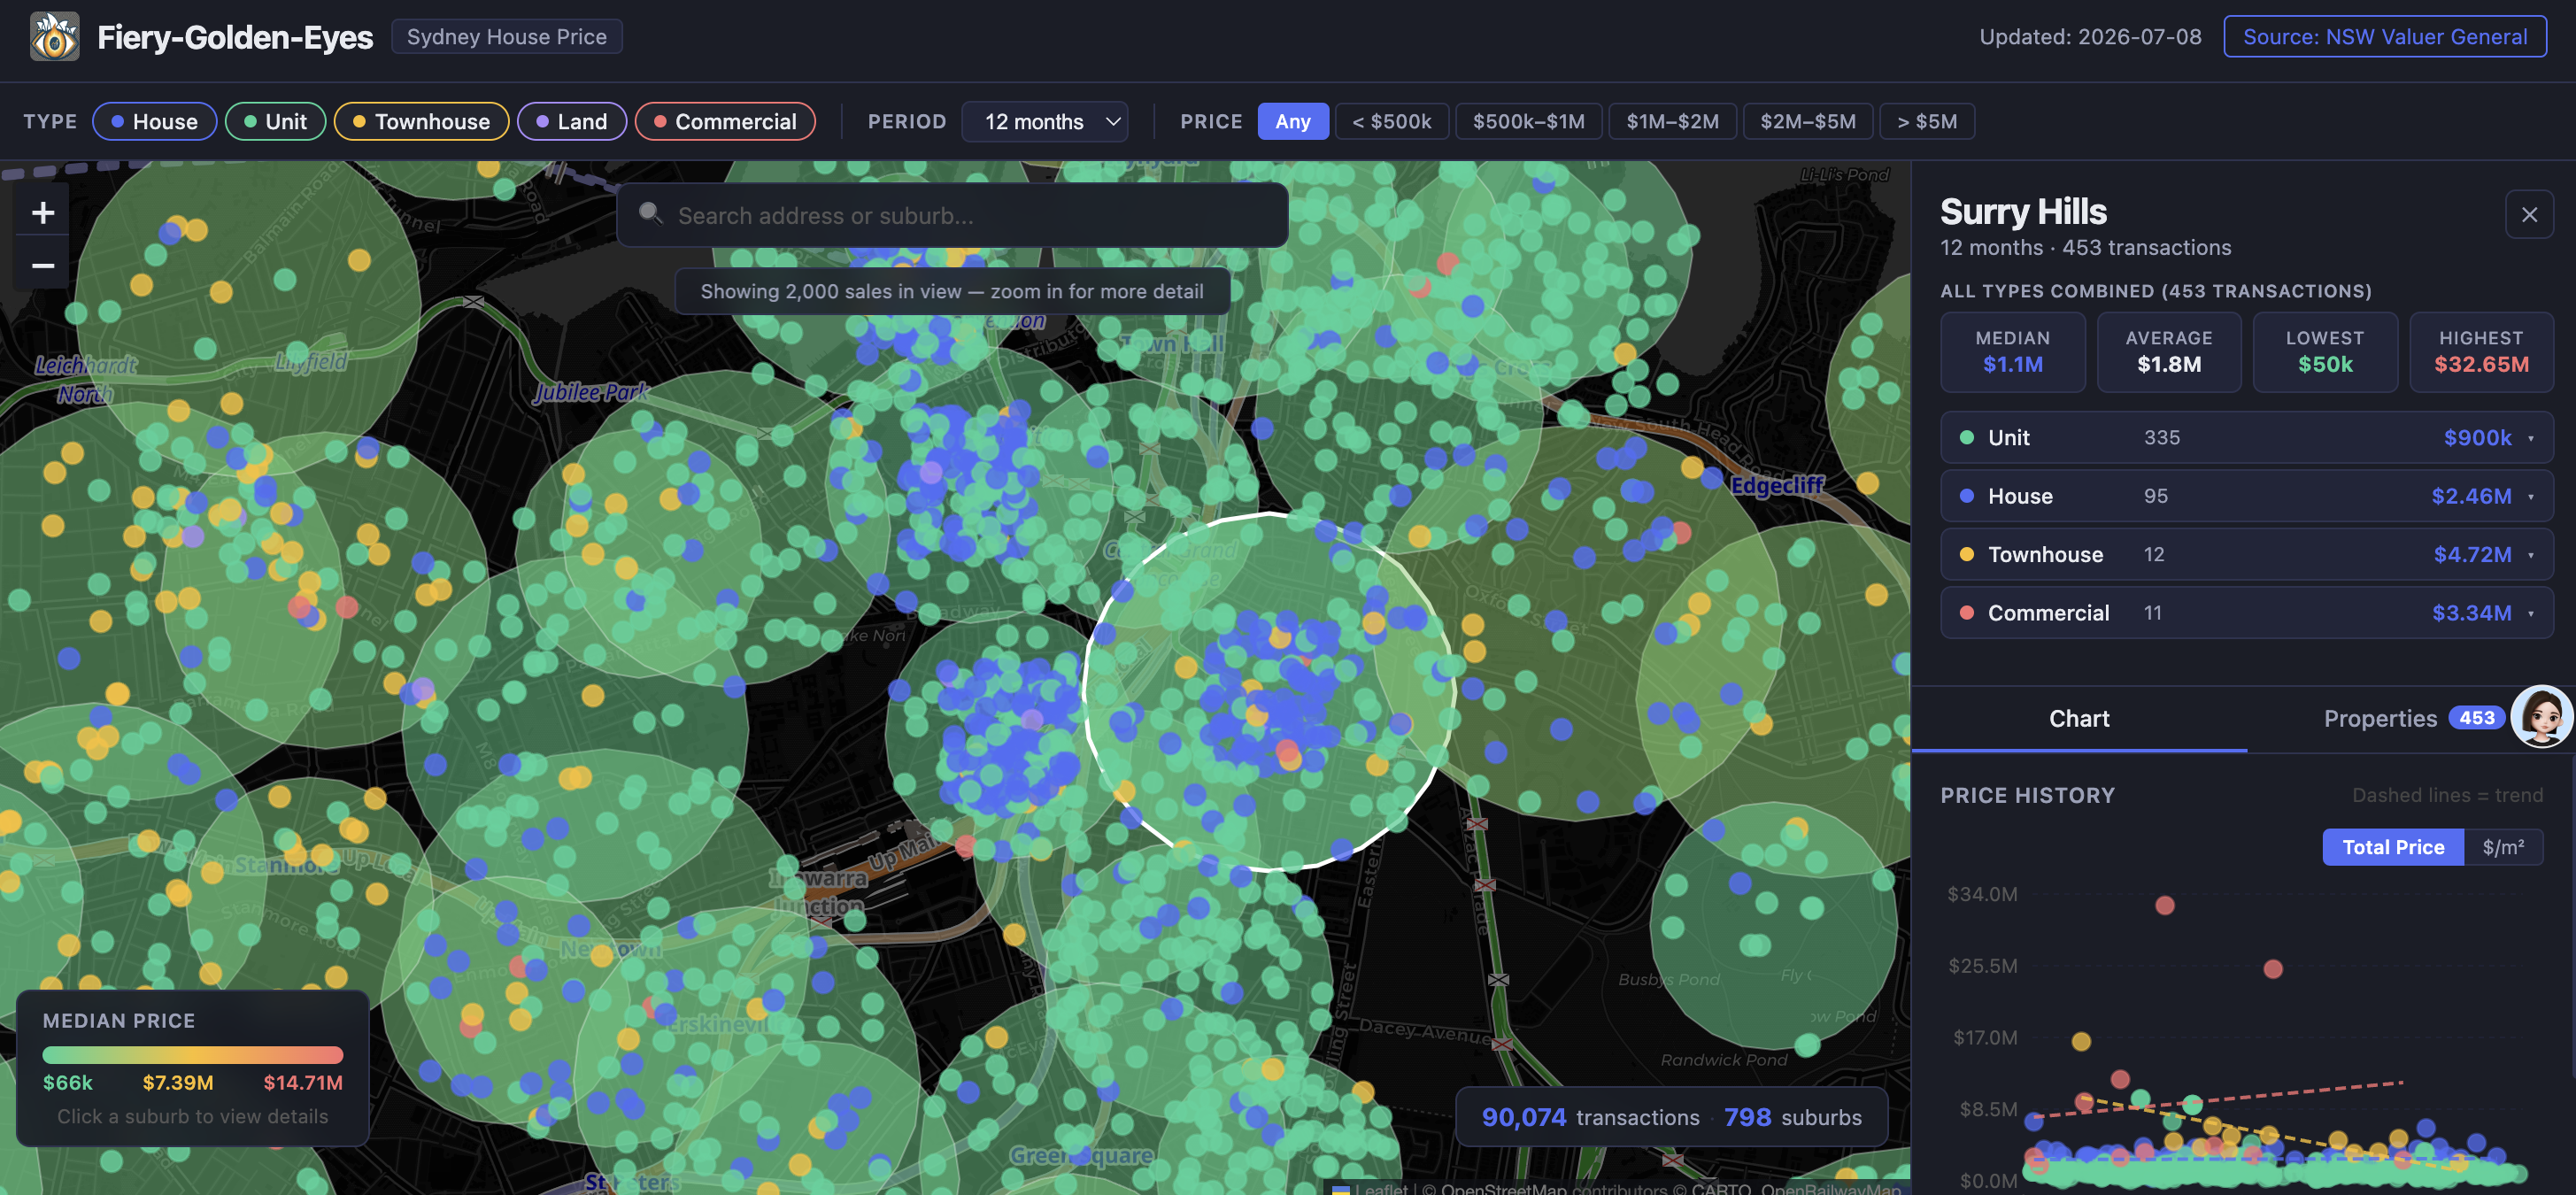This screenshot has width=2576, height=1195.
Task: Zoom out the map with minus button
Action: [42, 265]
